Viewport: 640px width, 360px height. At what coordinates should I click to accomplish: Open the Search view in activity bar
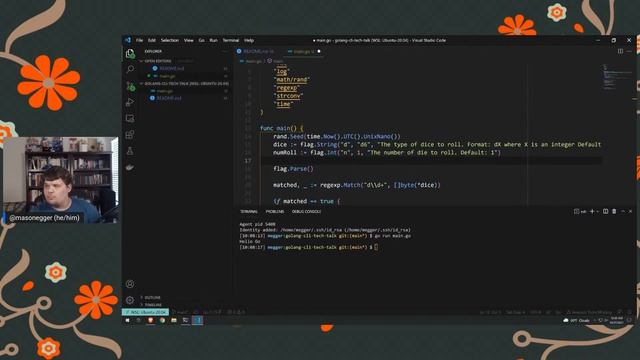coord(130,69)
